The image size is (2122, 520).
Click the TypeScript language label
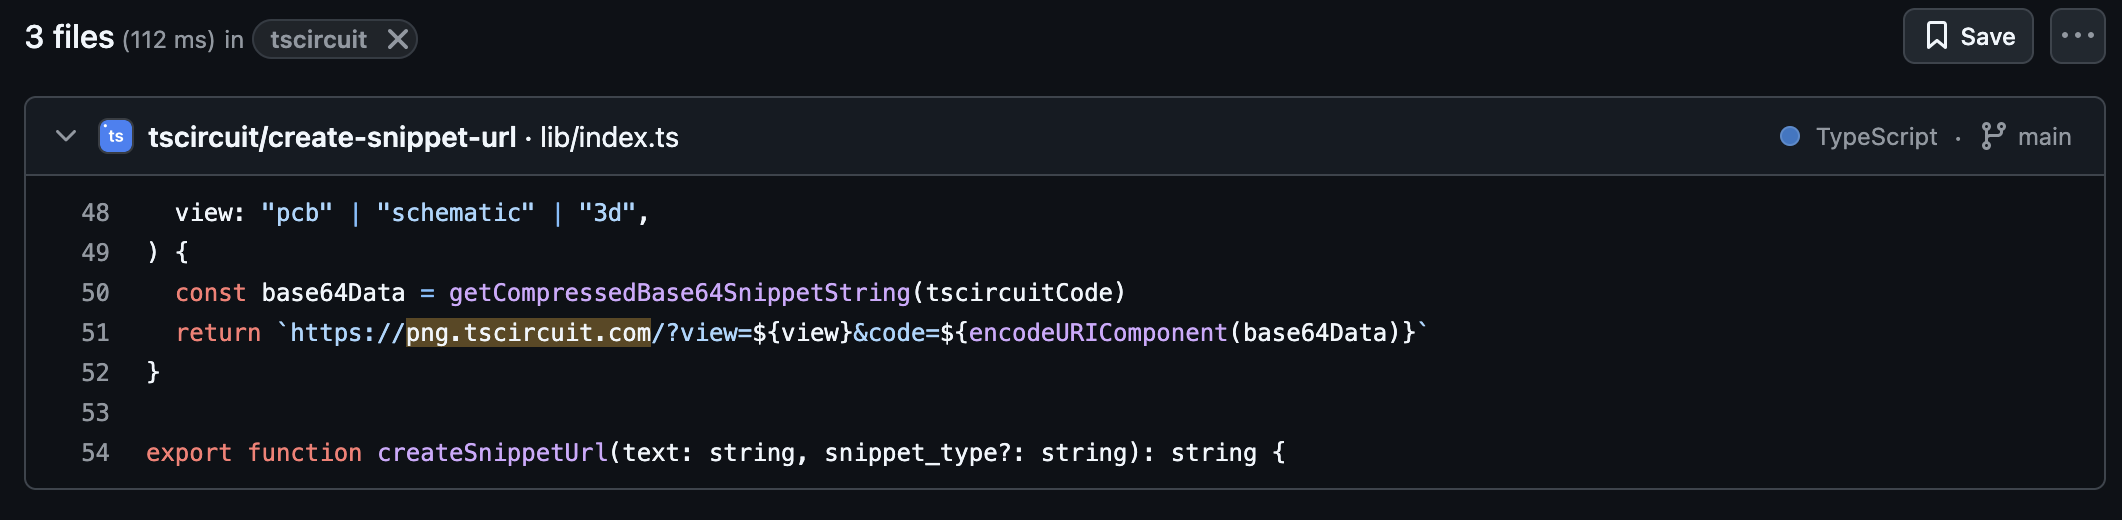[x=1876, y=137]
